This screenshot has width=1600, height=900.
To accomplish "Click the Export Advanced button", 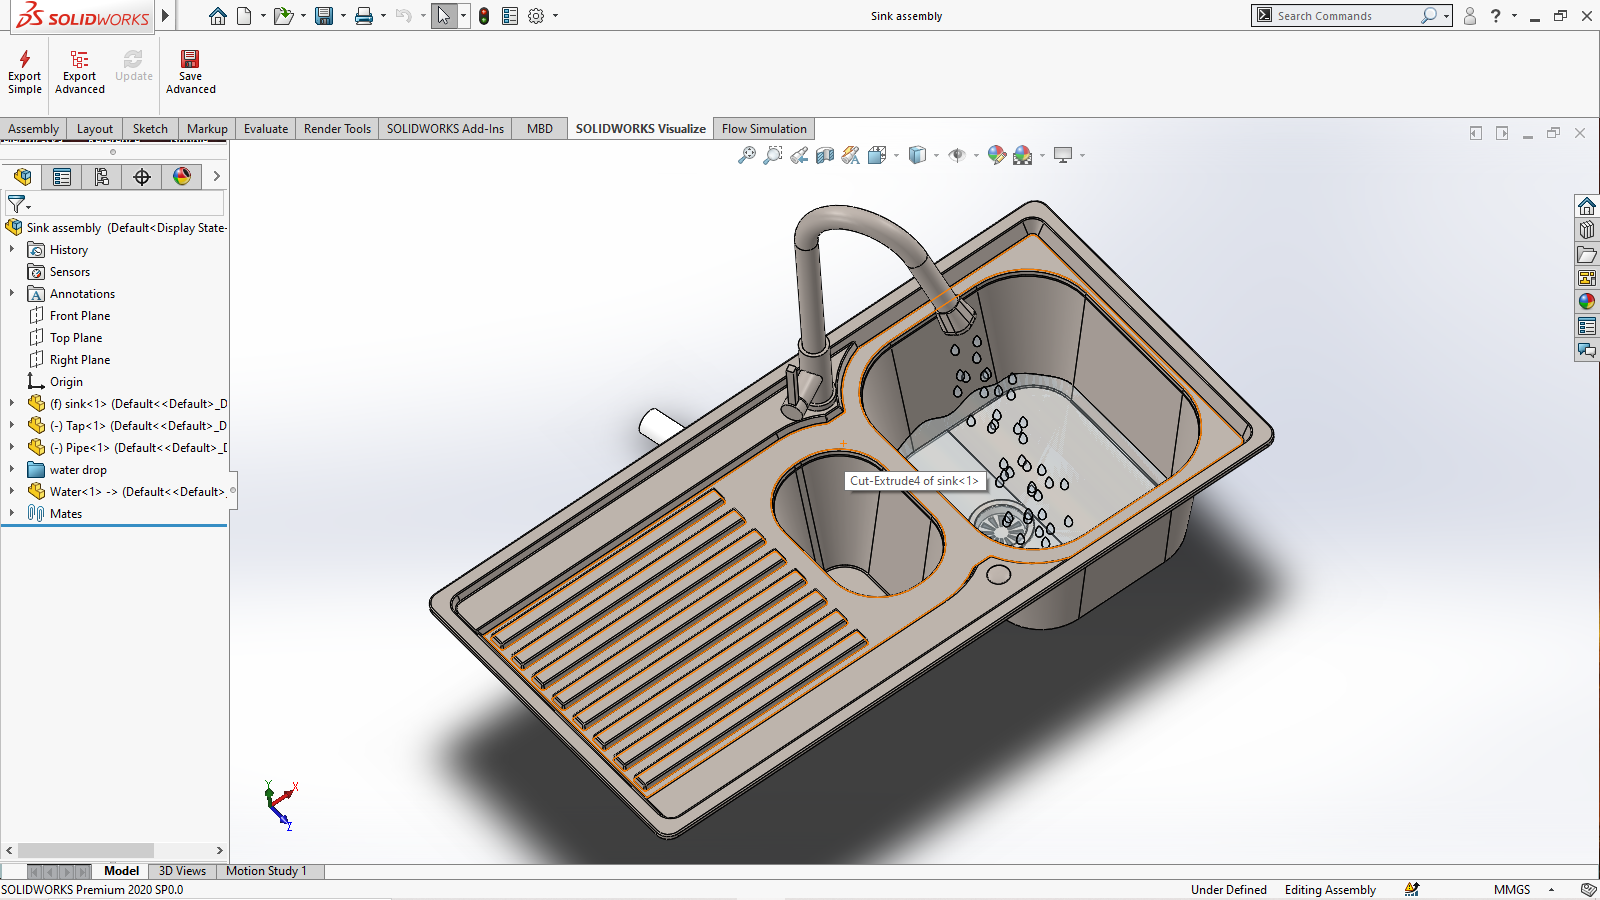I will 80,72.
